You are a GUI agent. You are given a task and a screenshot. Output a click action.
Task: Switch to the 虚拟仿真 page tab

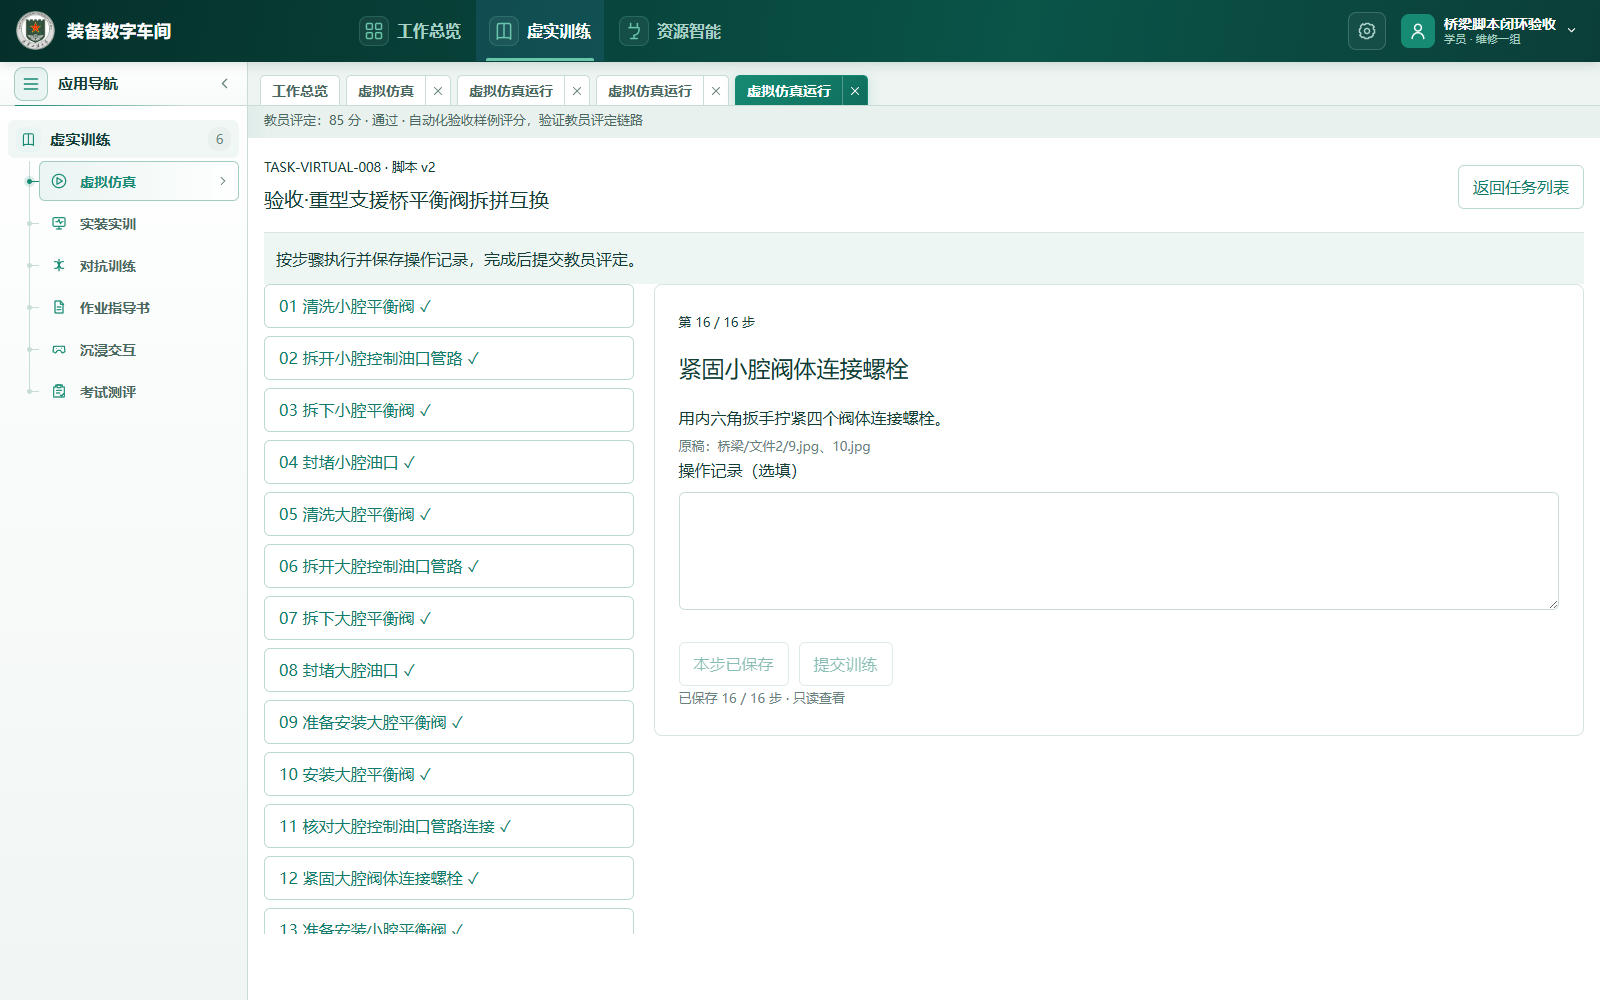coord(386,91)
